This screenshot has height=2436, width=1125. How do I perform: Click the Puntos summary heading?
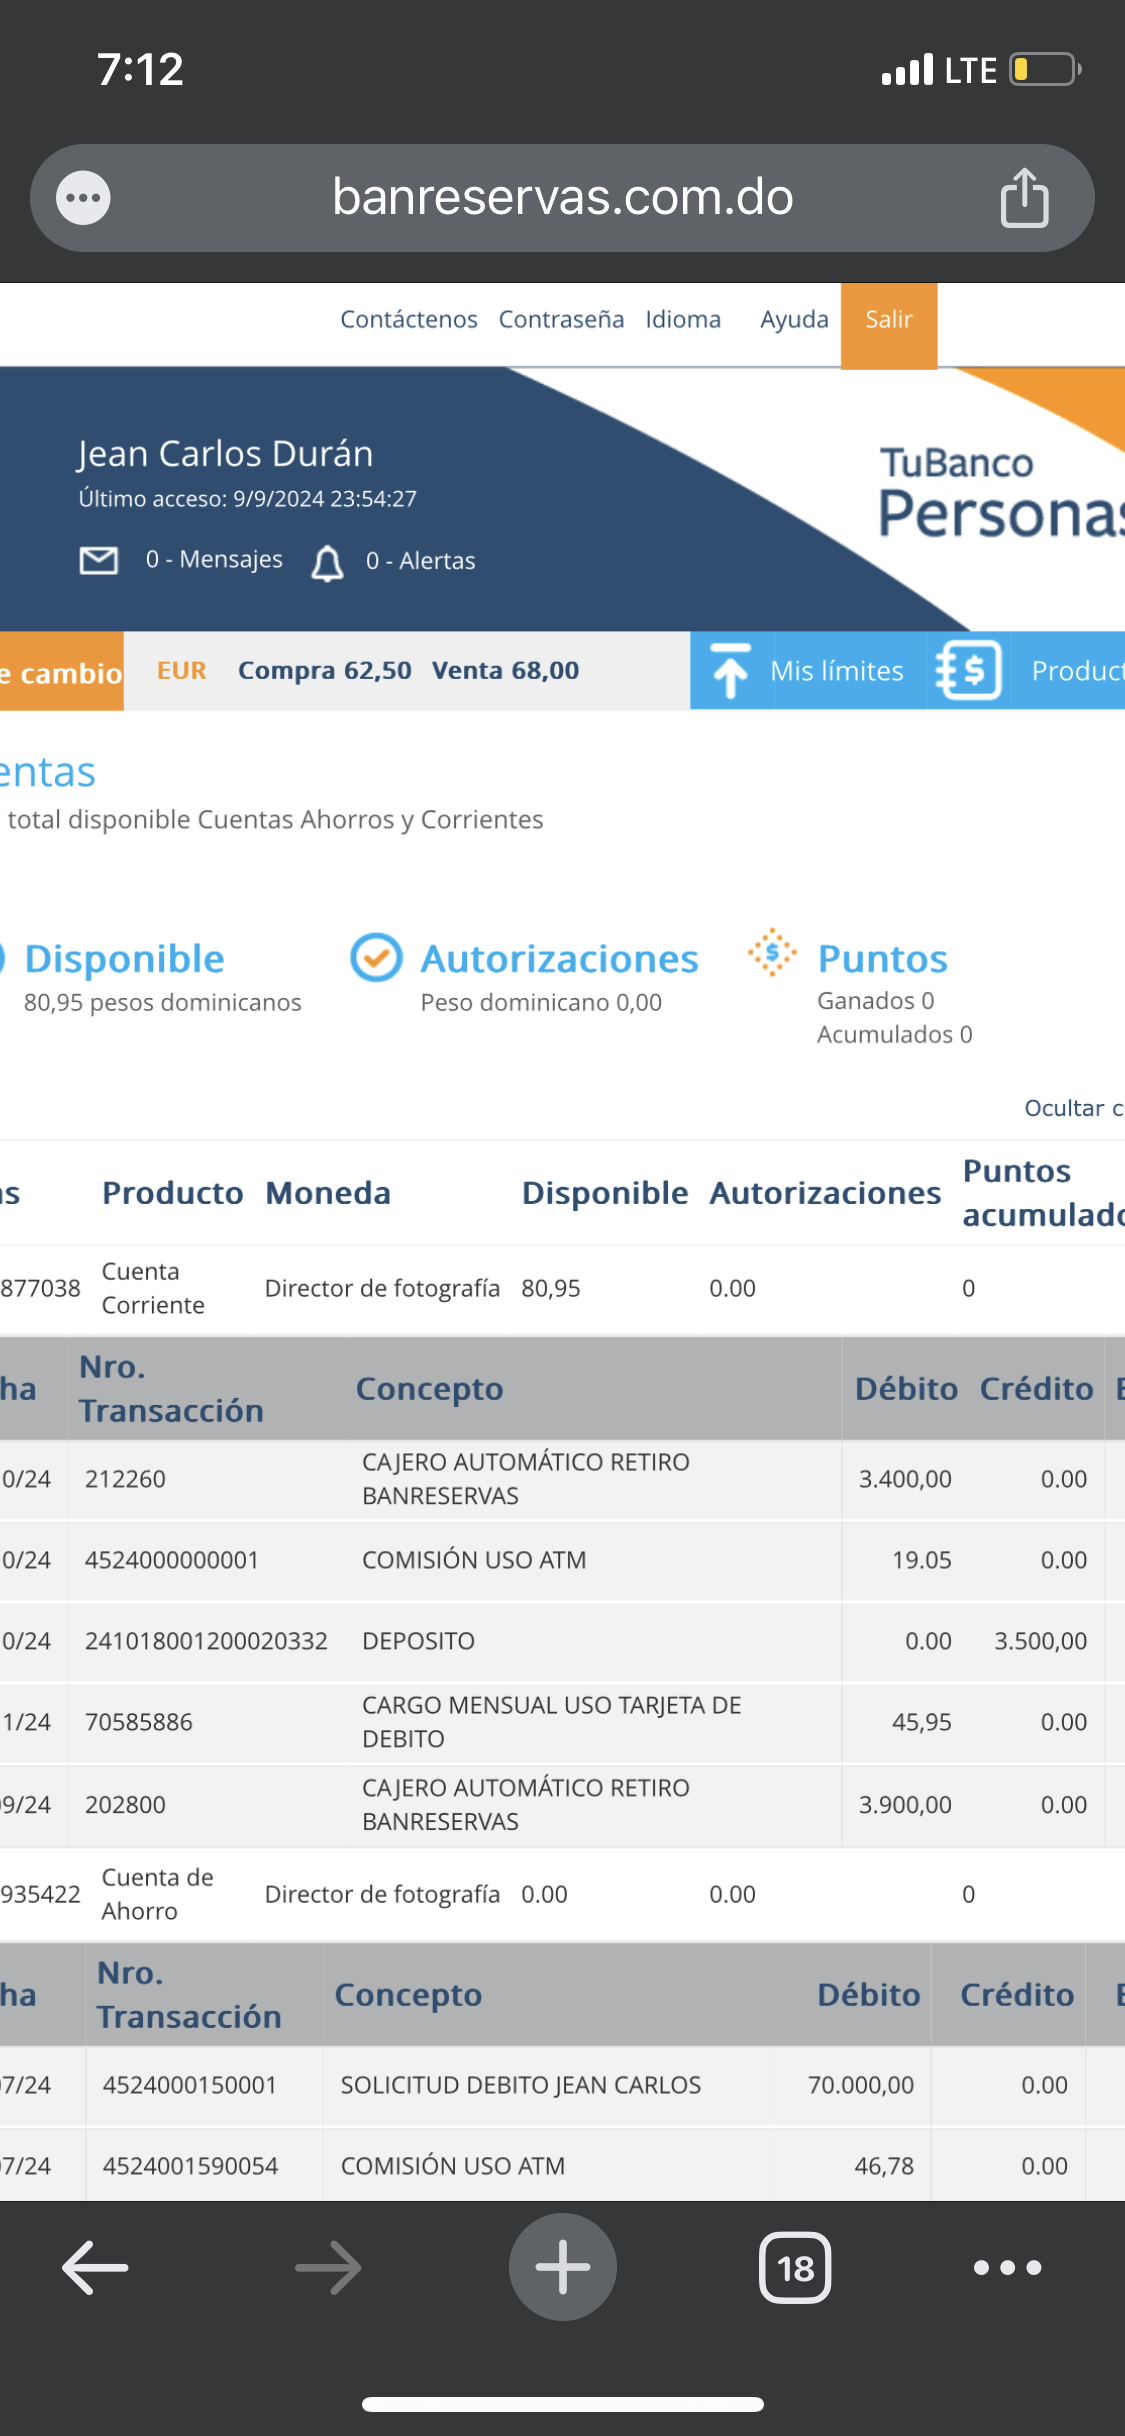[x=882, y=959]
